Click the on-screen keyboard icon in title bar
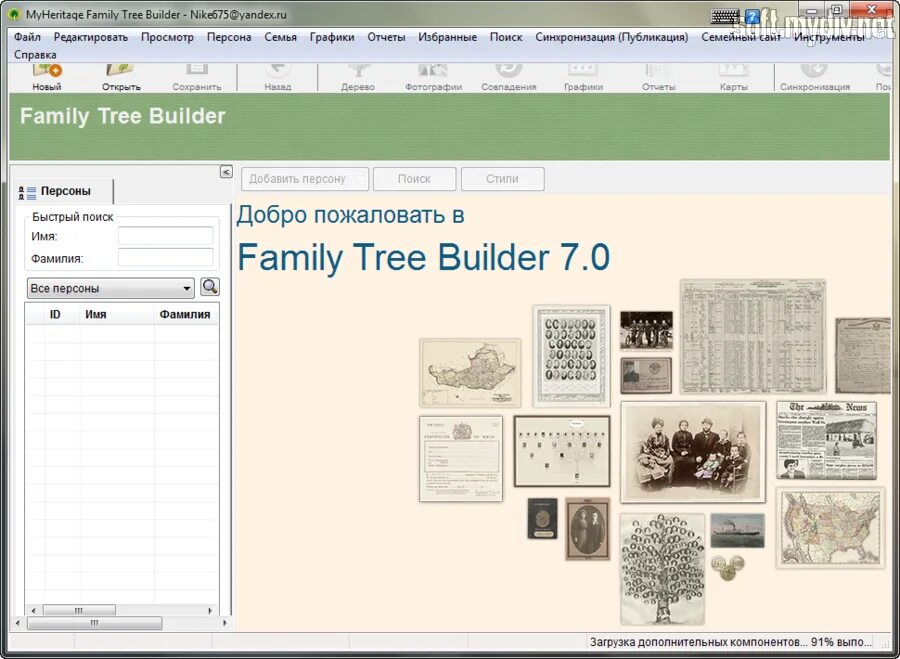This screenshot has width=900, height=659. point(726,16)
